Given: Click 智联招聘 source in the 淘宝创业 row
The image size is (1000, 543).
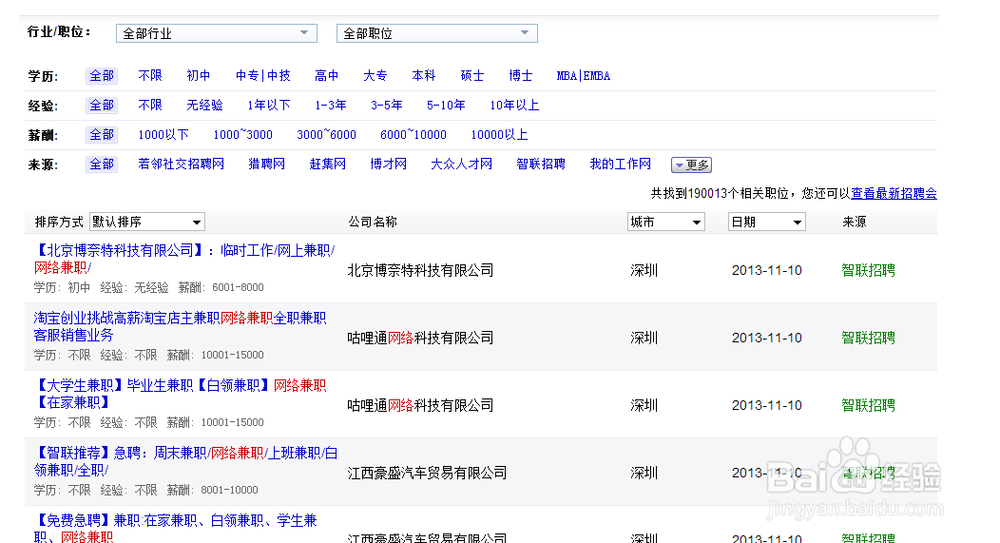Looking at the screenshot, I should point(869,338).
